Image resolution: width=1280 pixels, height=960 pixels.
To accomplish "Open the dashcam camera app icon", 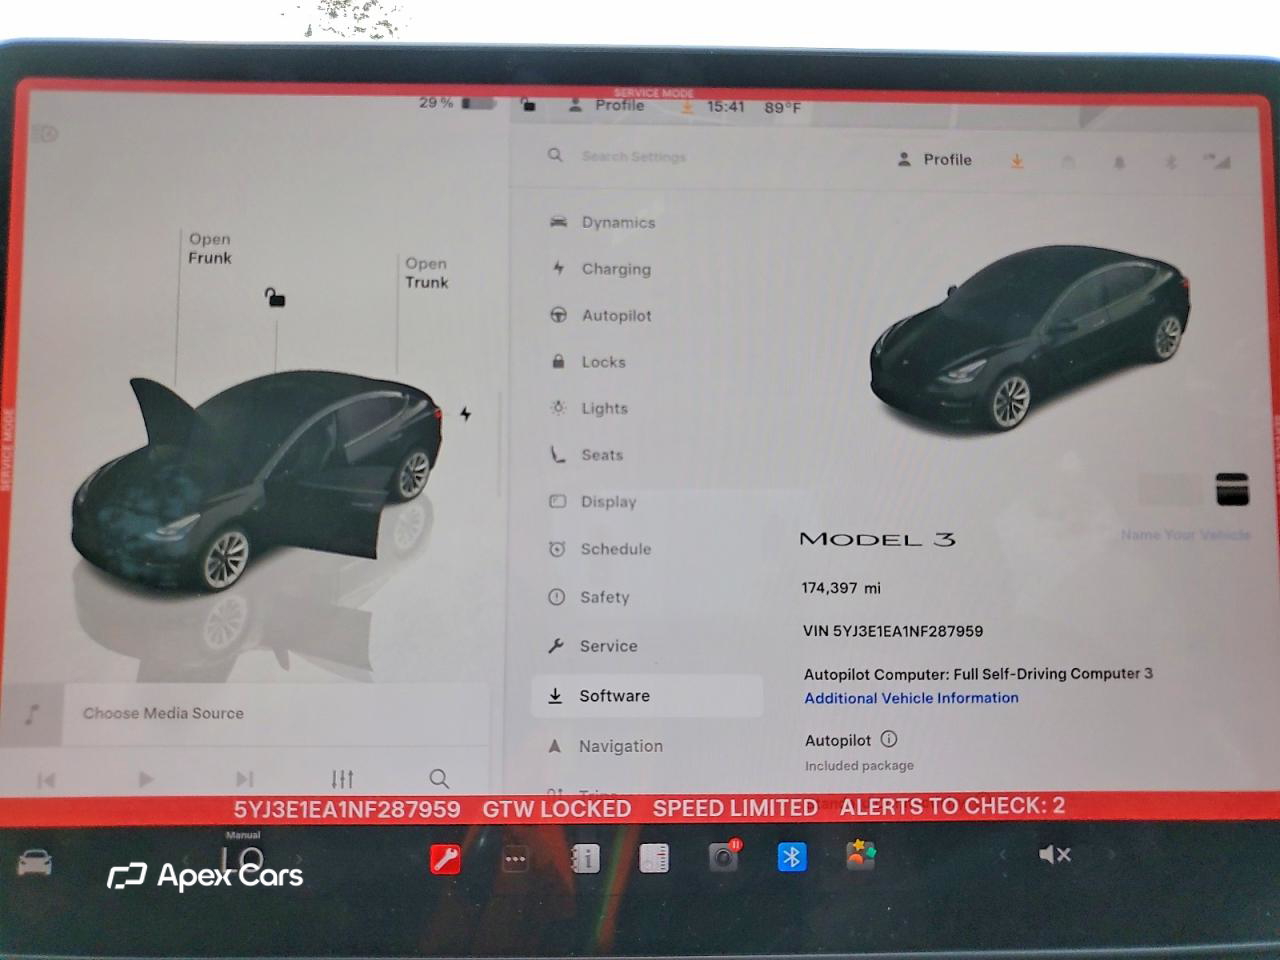I will click(x=724, y=856).
